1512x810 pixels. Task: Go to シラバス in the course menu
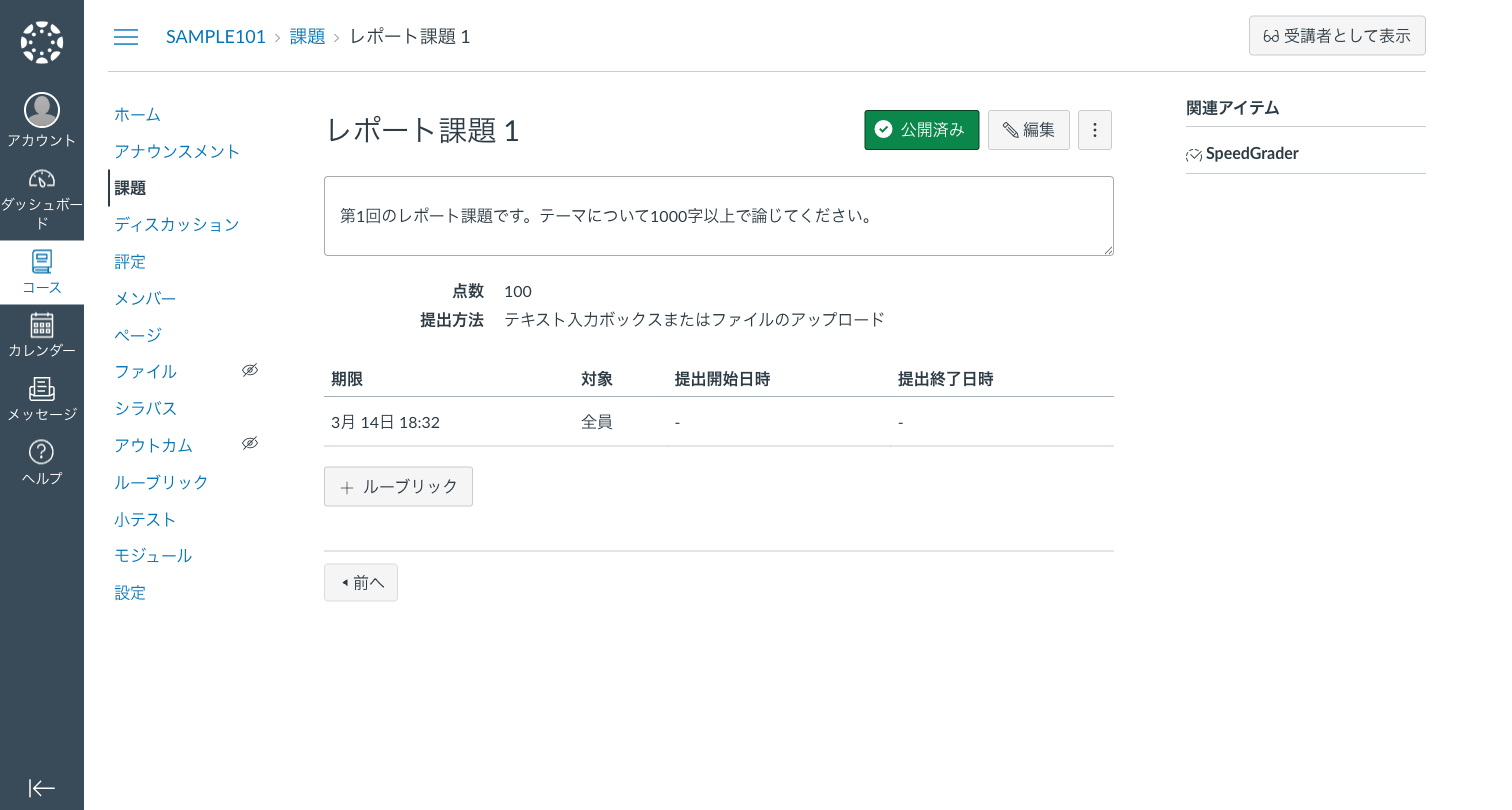[144, 408]
